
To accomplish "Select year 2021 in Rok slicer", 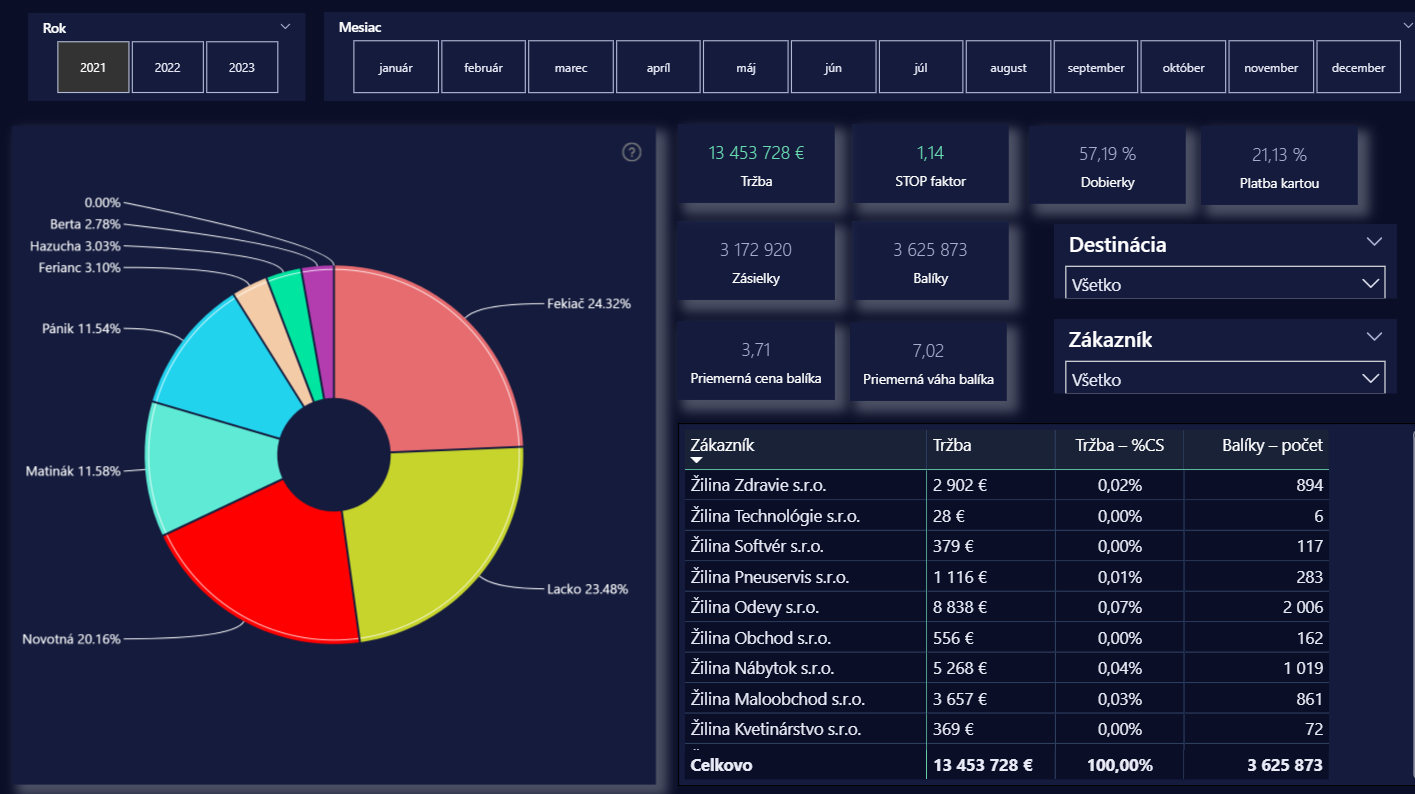I will click(x=93, y=68).
